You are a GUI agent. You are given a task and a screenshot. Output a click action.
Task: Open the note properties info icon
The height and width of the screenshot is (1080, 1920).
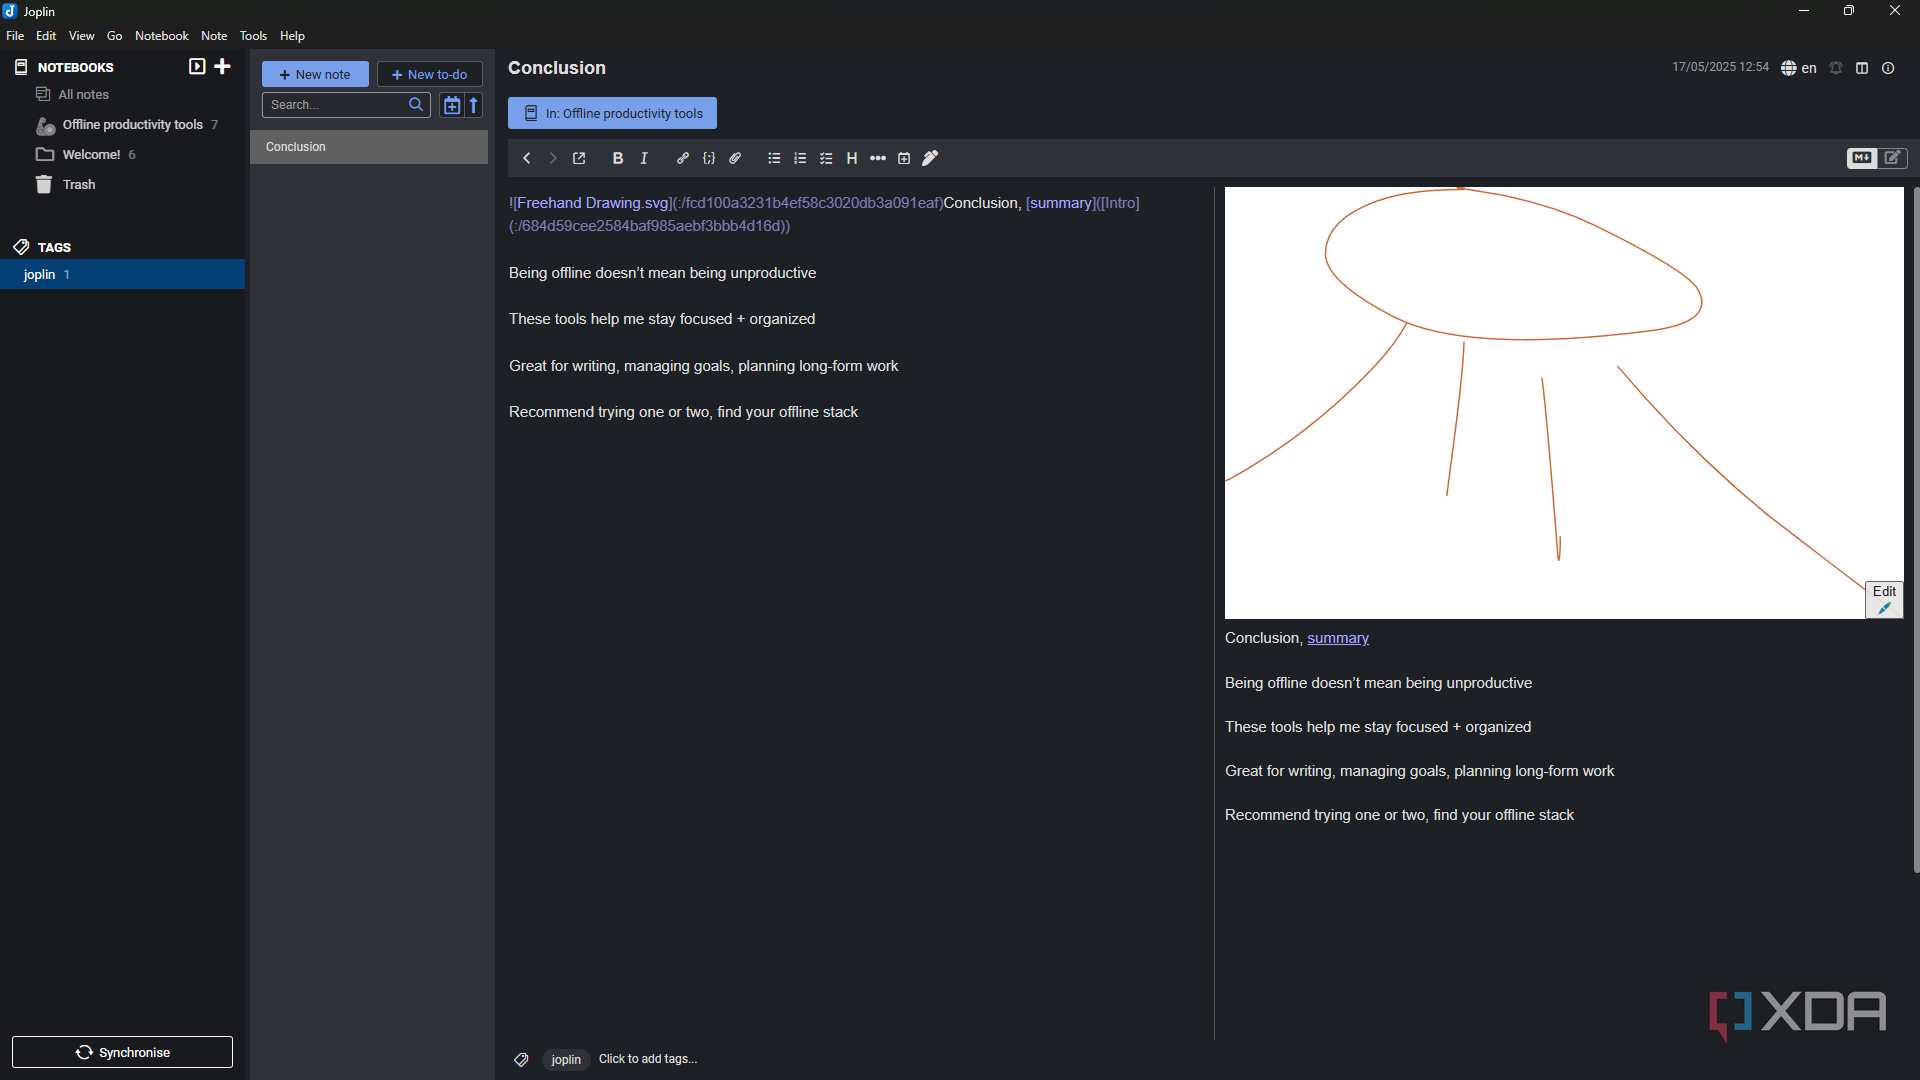click(x=1888, y=68)
